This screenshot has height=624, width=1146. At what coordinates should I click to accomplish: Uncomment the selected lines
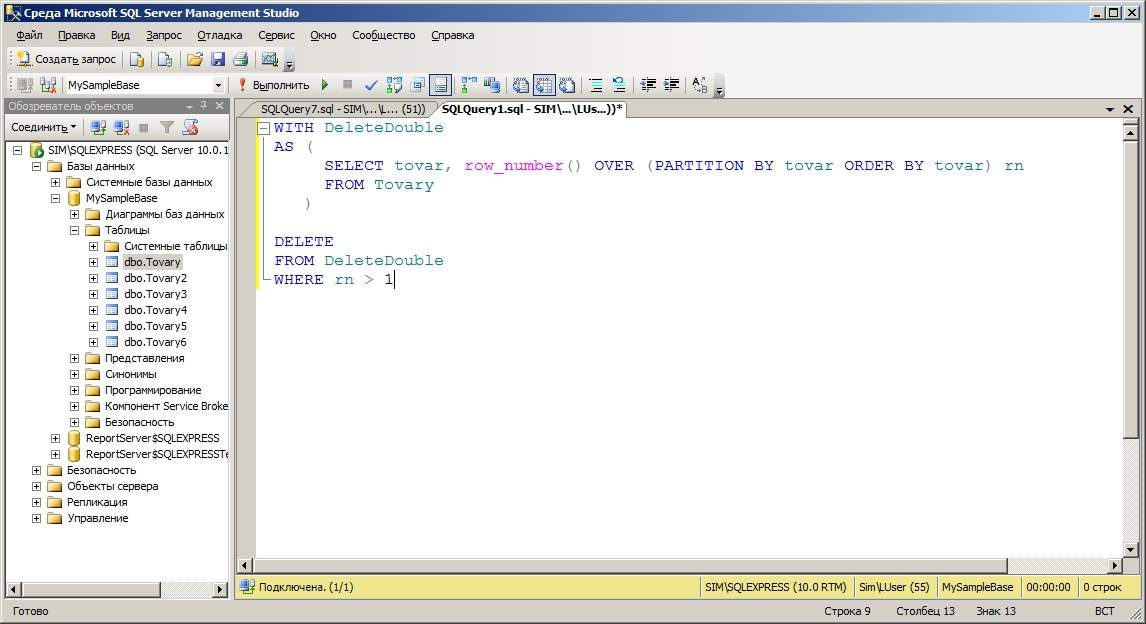[619, 85]
